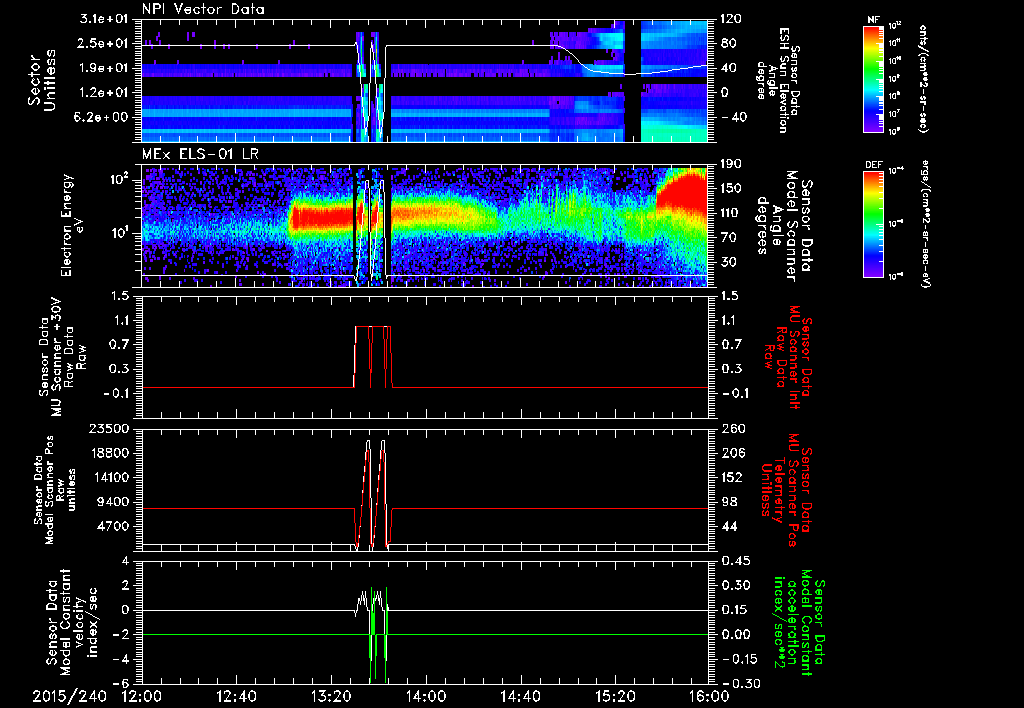Click the horizontal green acceleration line
The width and height of the screenshot is (1024, 708).
250,634
